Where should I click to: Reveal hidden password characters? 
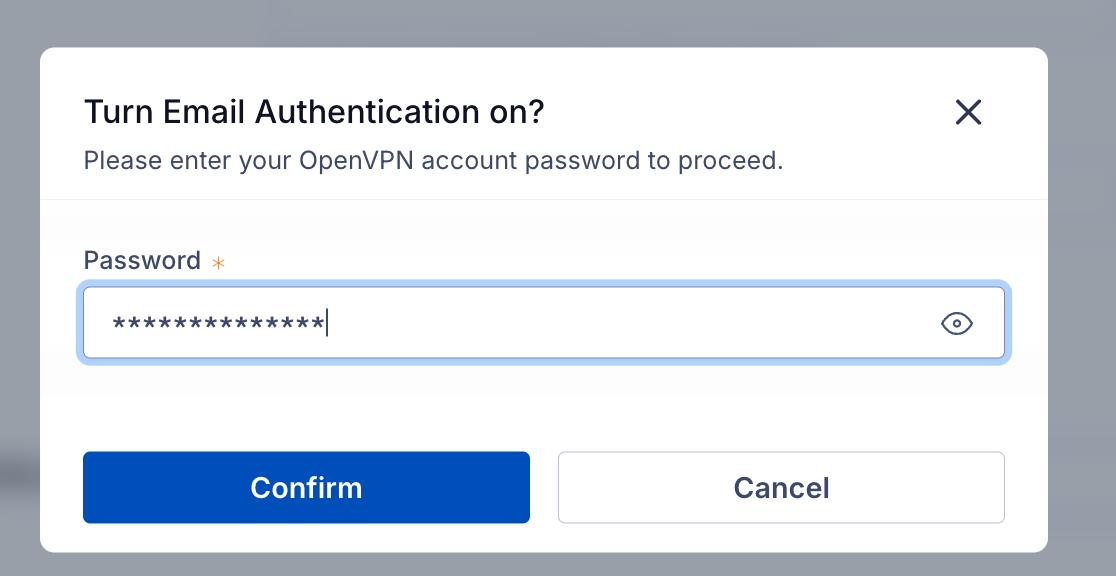coord(957,323)
